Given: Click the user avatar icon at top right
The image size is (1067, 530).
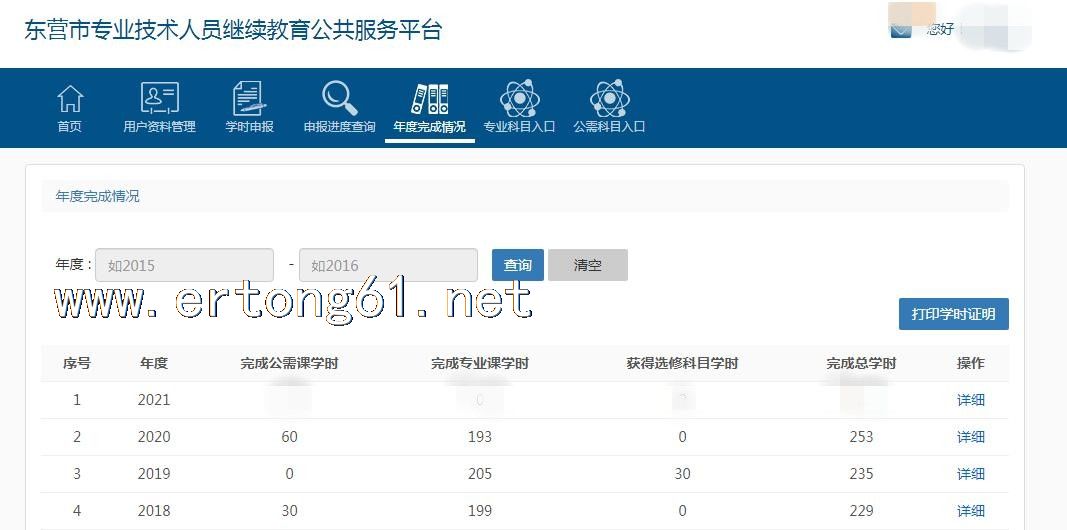Looking at the screenshot, I should pos(901,28).
